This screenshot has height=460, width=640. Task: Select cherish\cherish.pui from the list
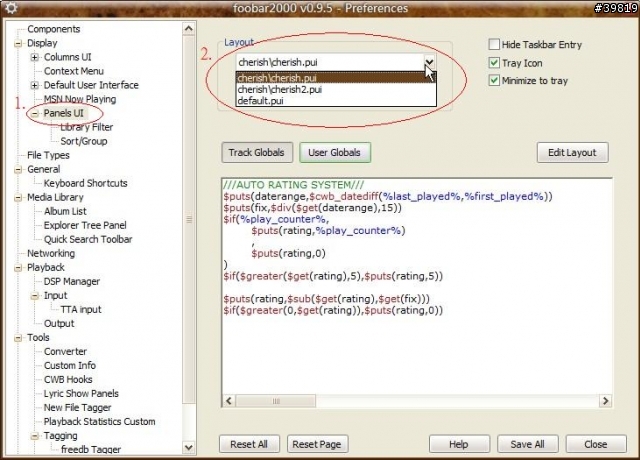[x=336, y=78]
